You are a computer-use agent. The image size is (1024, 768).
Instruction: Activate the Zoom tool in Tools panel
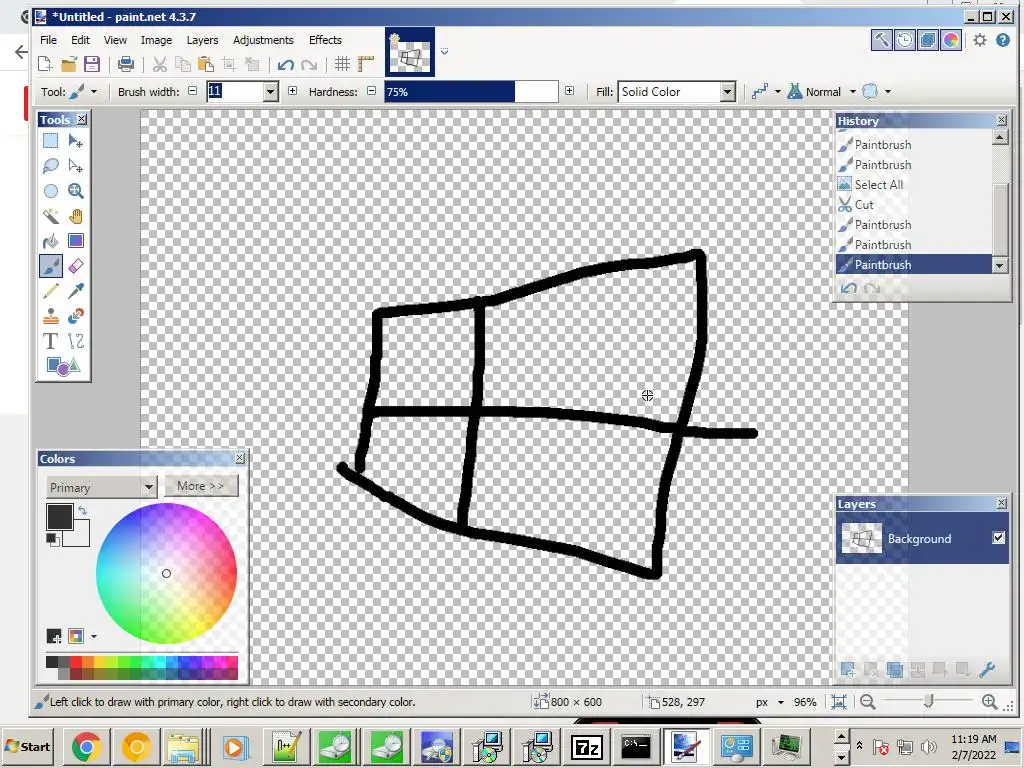click(76, 191)
